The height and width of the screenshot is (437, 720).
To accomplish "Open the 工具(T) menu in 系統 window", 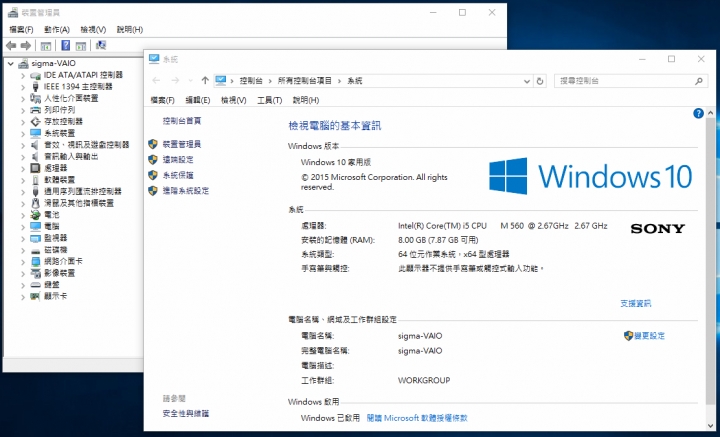I will click(270, 100).
